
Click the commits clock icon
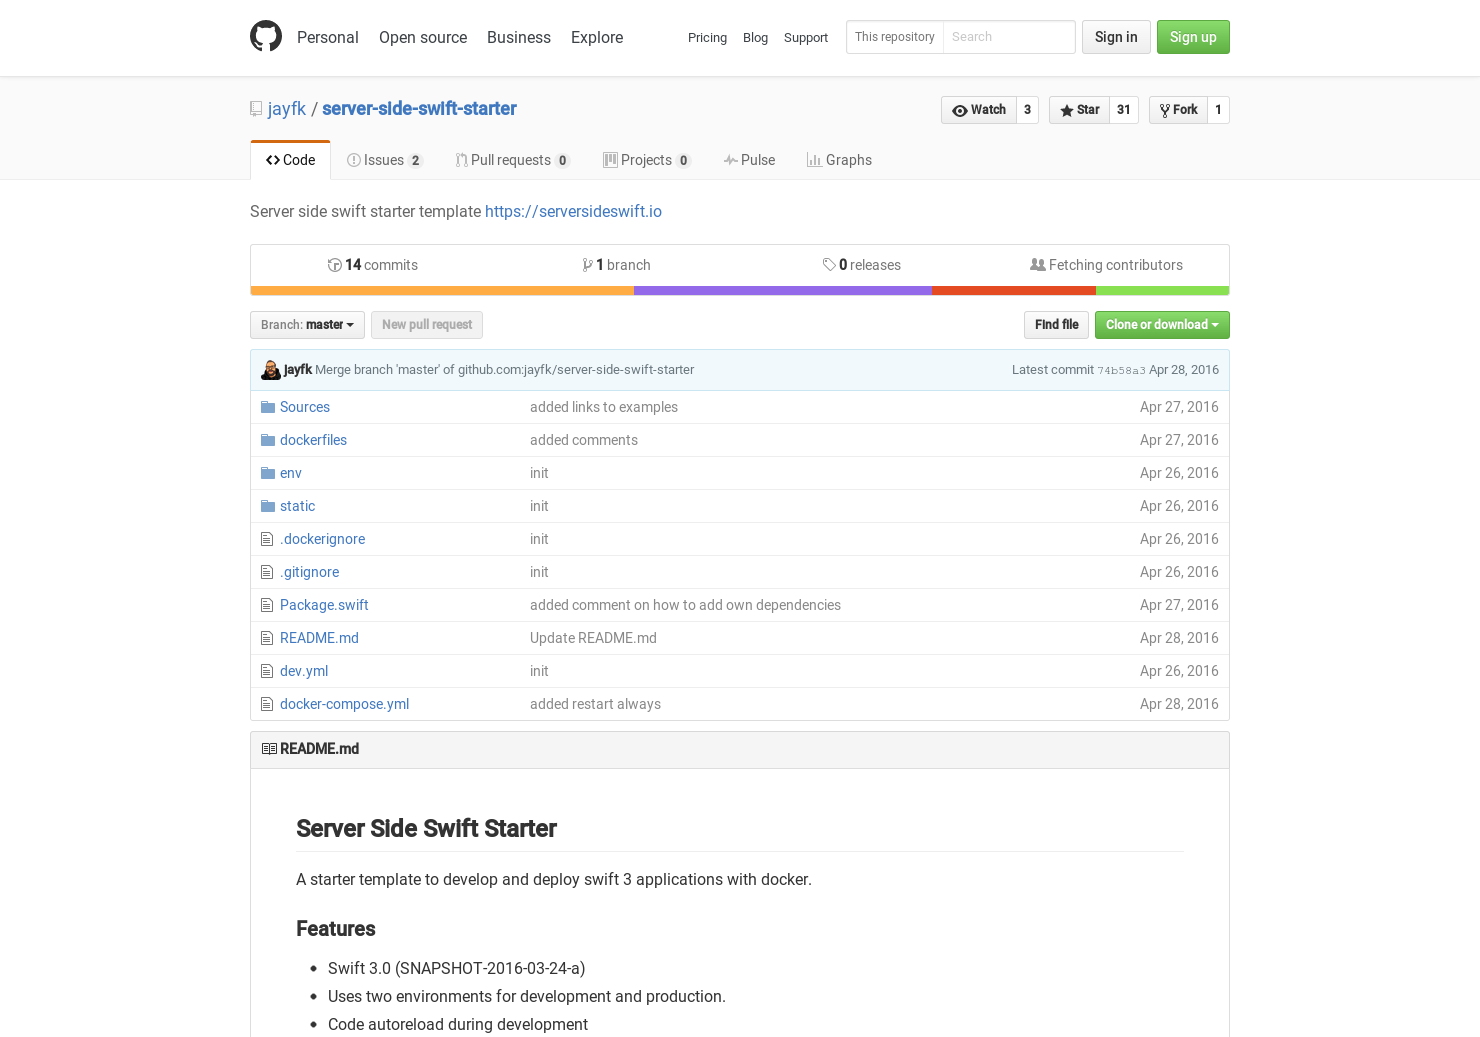coord(335,265)
